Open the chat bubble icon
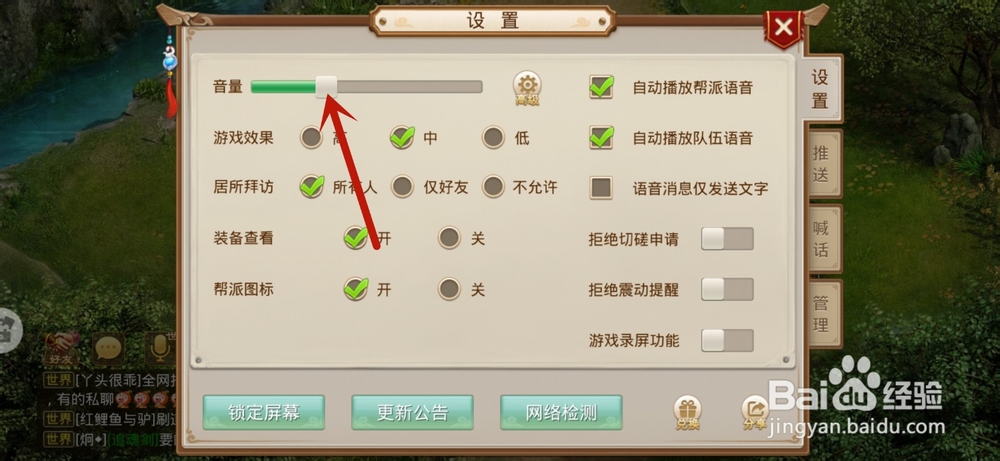This screenshot has height=461, width=1000. click(x=108, y=348)
